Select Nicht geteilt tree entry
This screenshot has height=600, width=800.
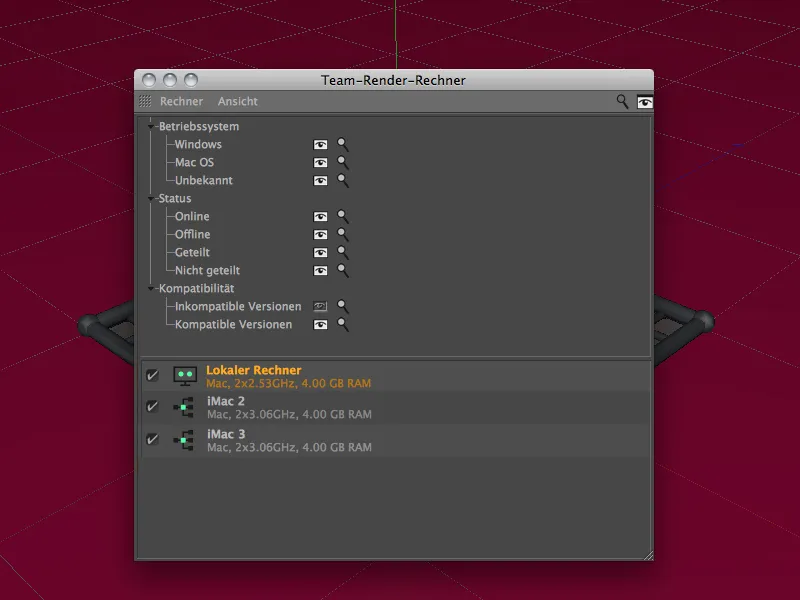[x=207, y=270]
